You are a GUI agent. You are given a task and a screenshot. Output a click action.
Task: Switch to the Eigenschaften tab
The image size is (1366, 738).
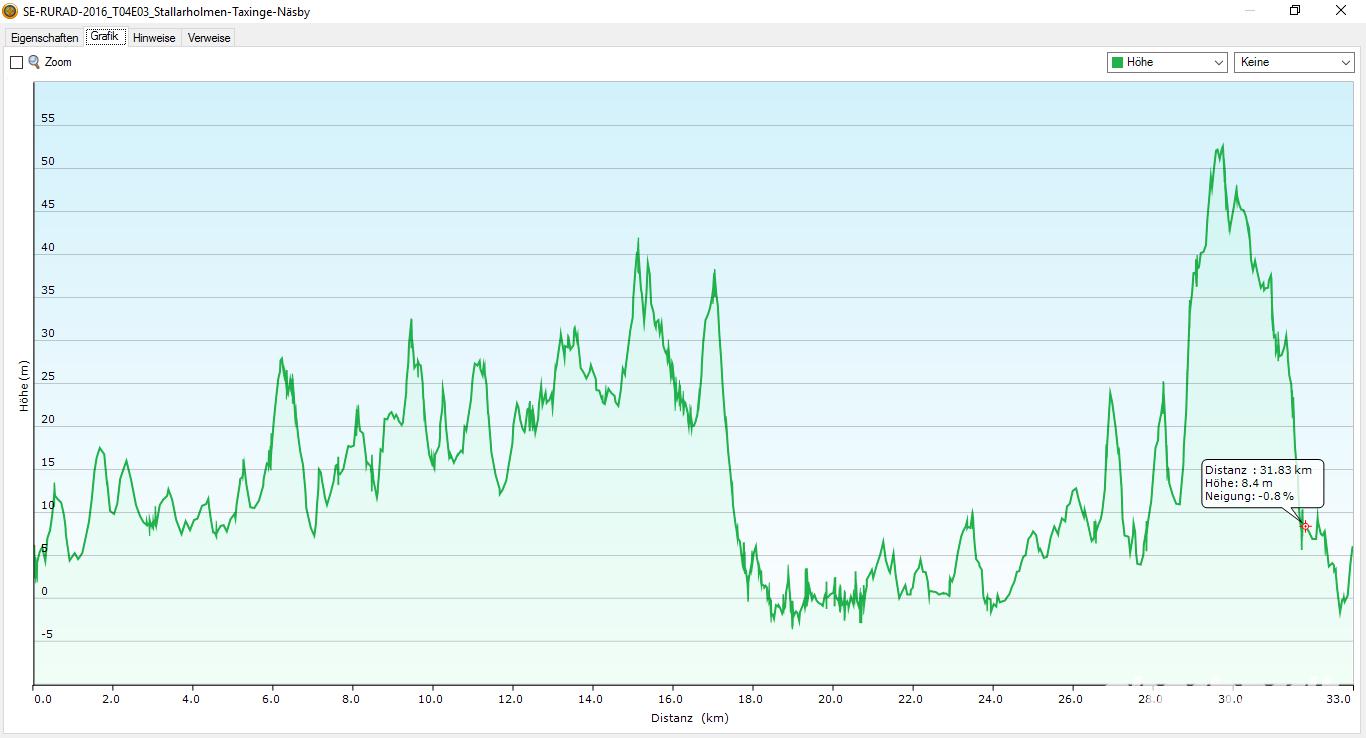click(45, 38)
